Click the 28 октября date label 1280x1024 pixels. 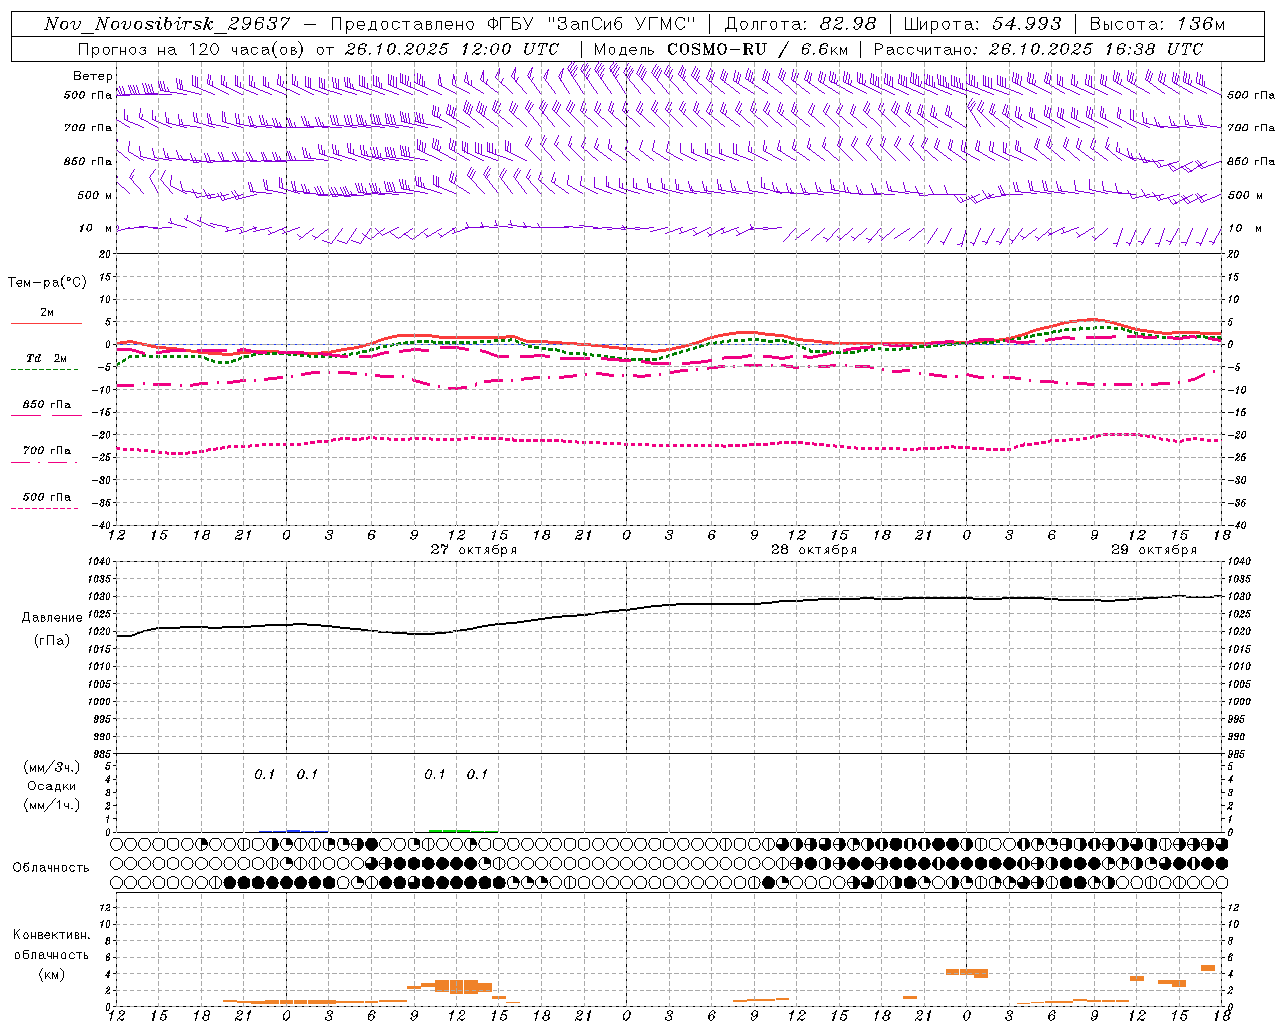tap(814, 550)
